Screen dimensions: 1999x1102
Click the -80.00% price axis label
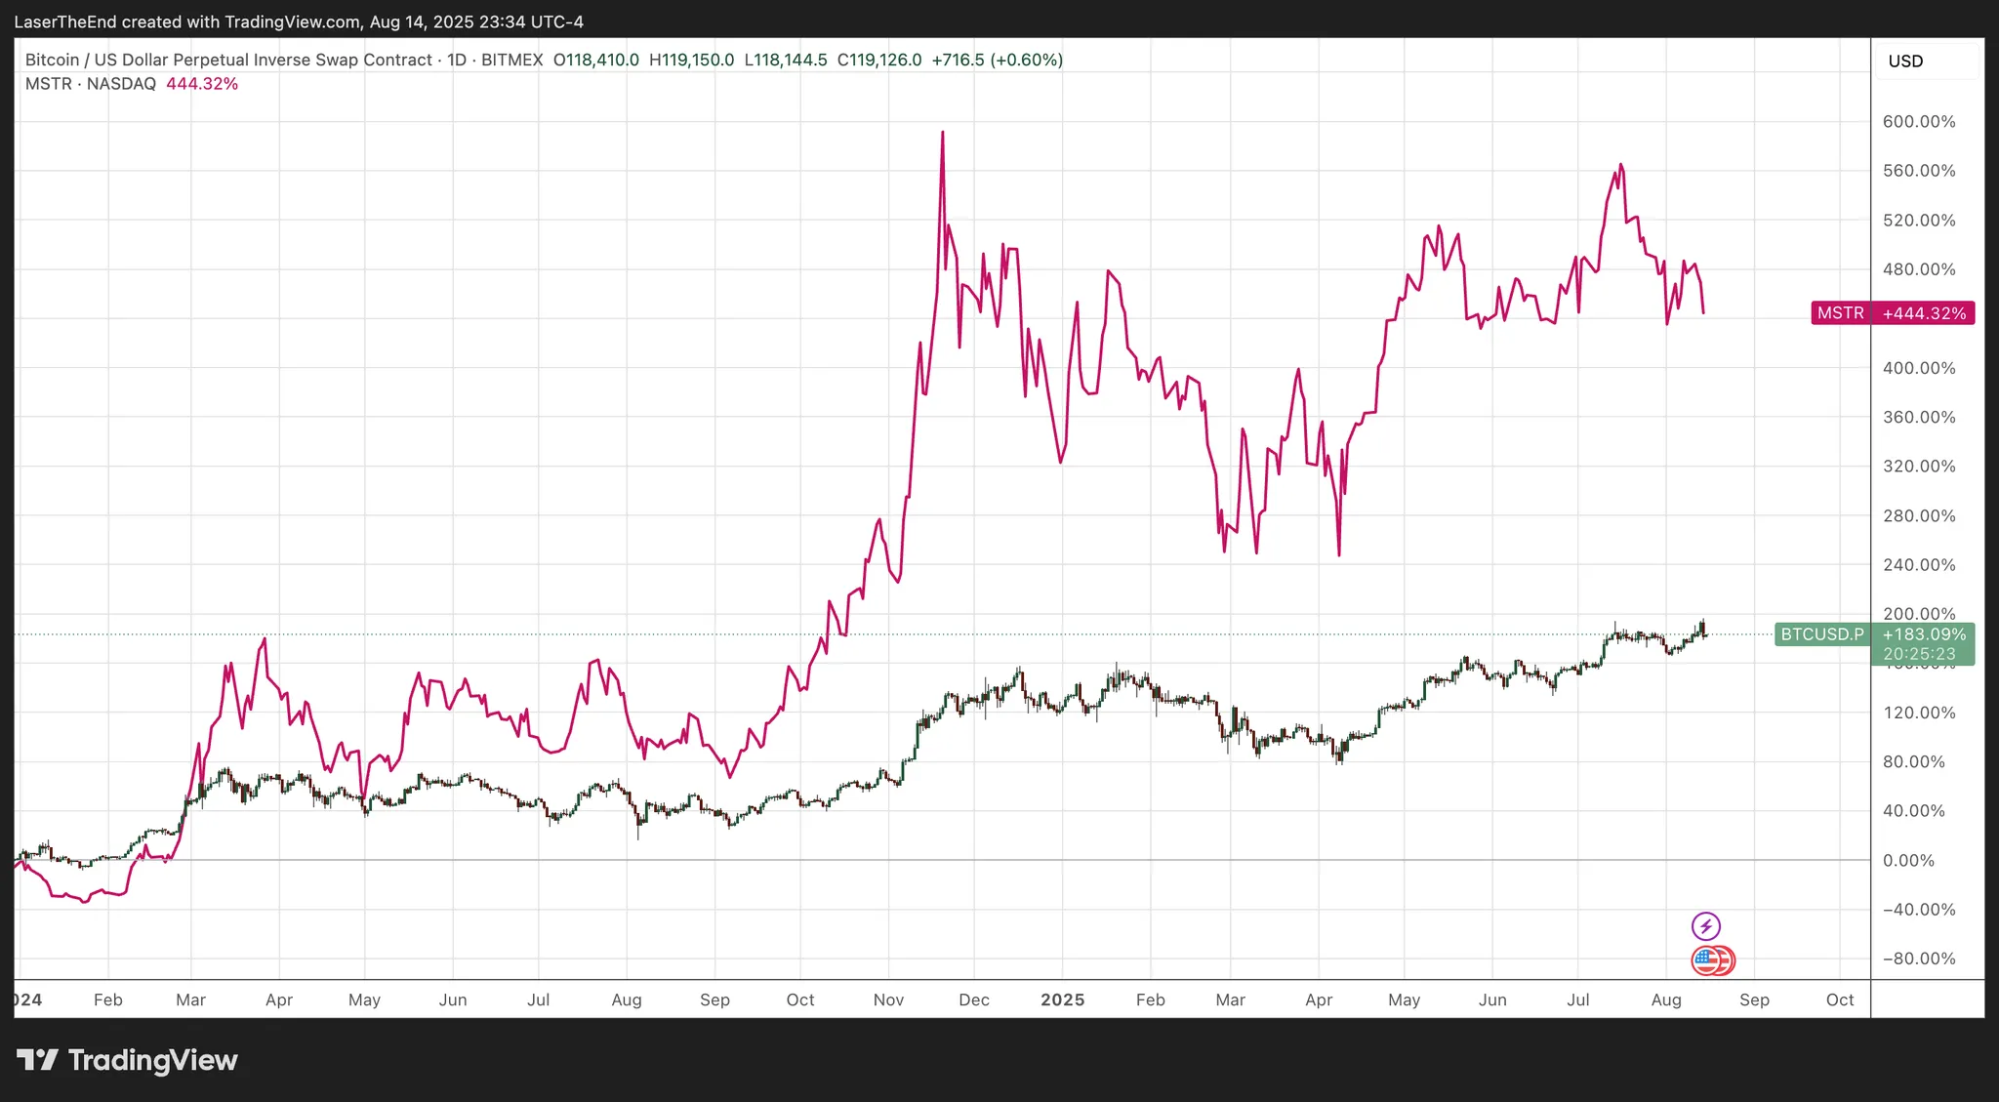(x=1918, y=958)
